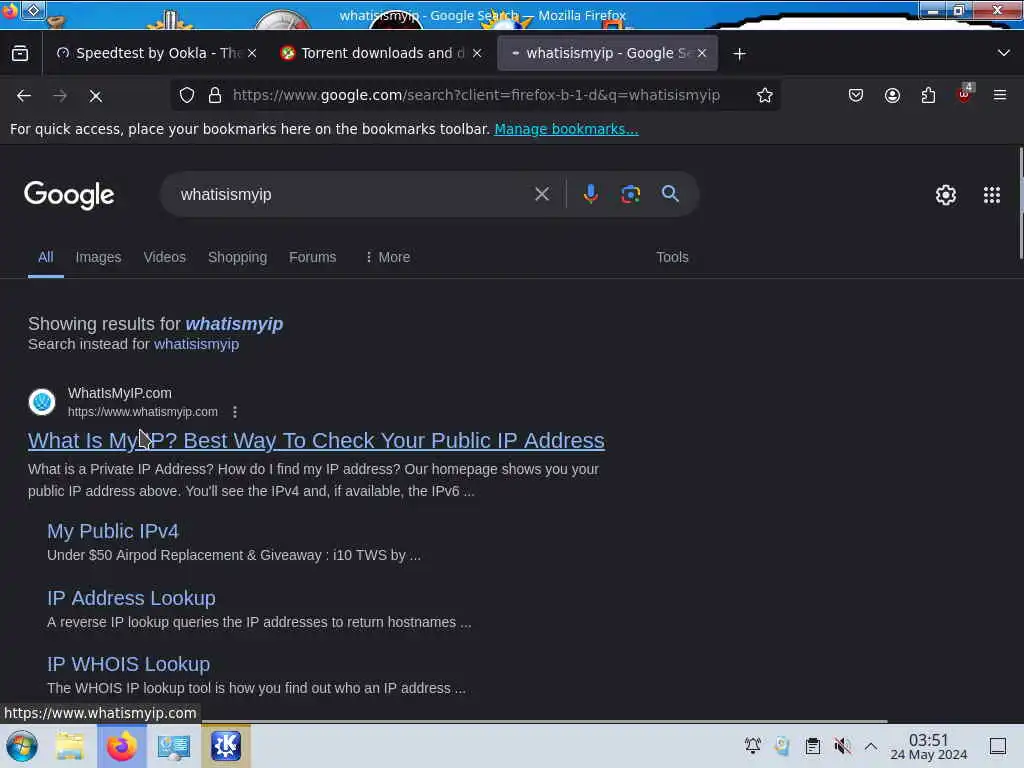
Task: Open What Is My IP result title
Action: point(316,441)
